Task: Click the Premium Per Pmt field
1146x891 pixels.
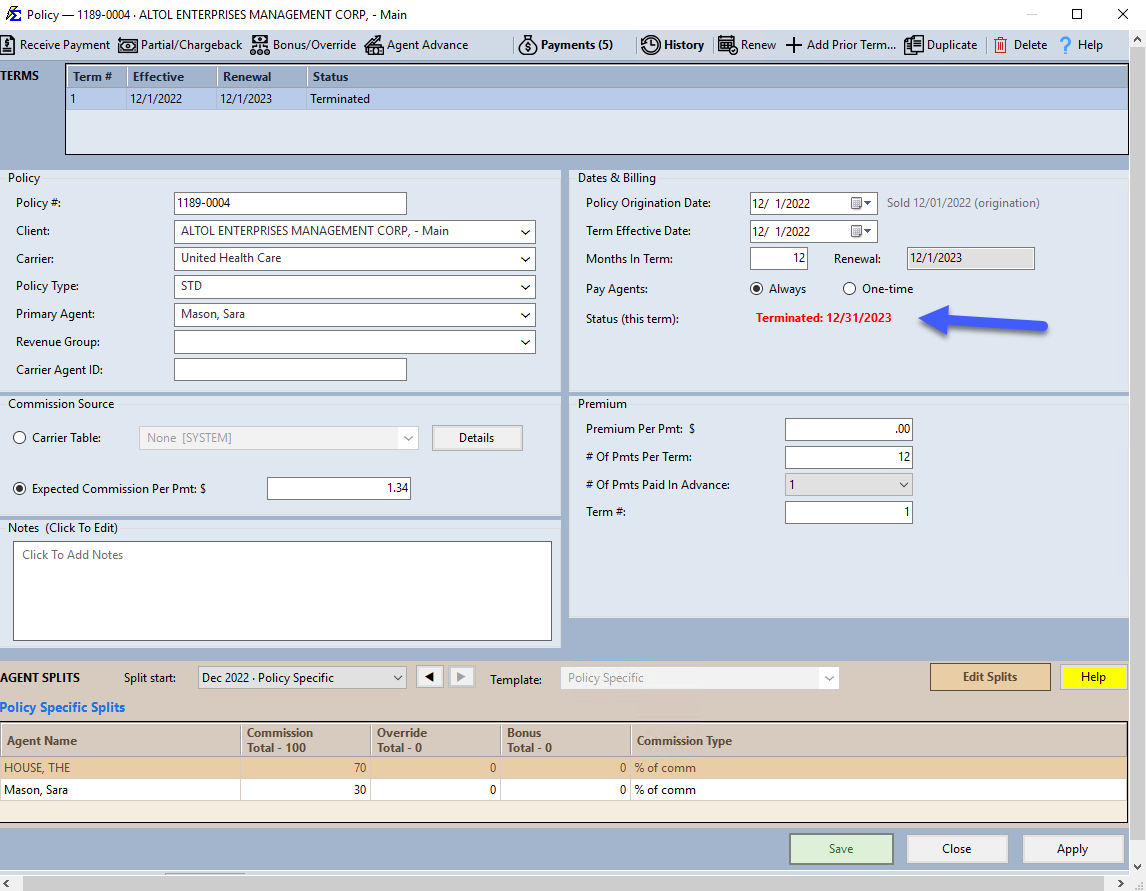Action: (849, 429)
